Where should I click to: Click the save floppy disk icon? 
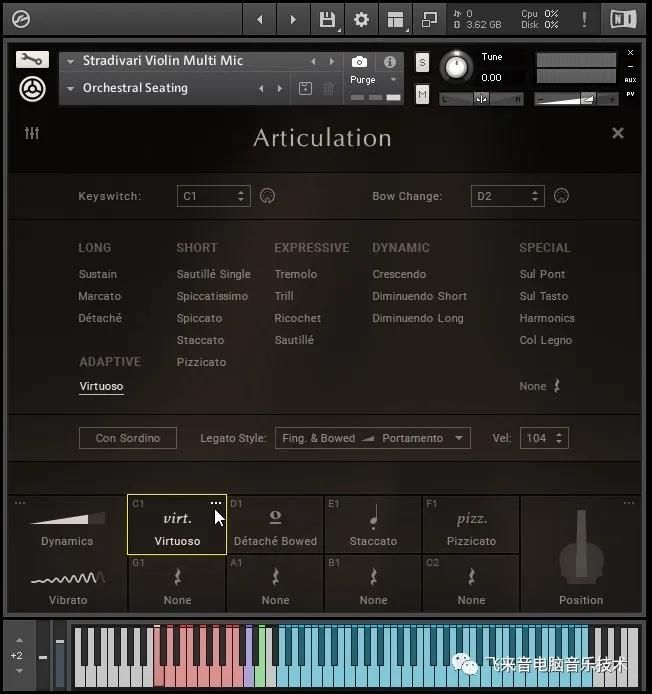pos(327,19)
